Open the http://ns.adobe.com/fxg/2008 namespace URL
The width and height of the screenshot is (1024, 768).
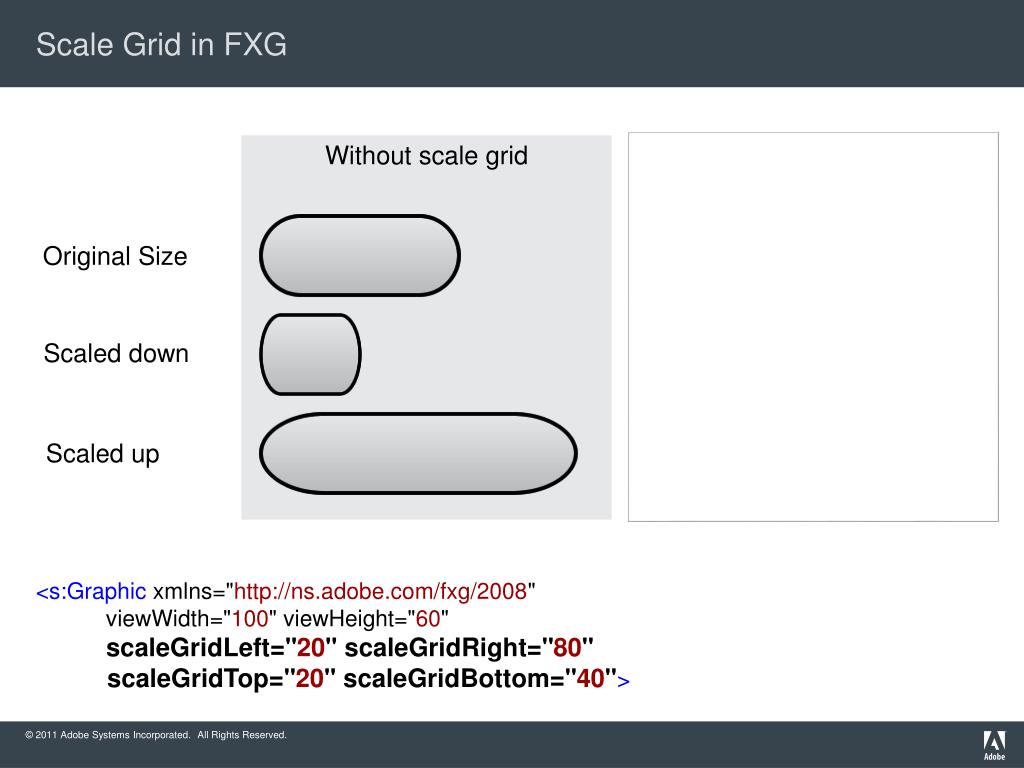(x=380, y=592)
